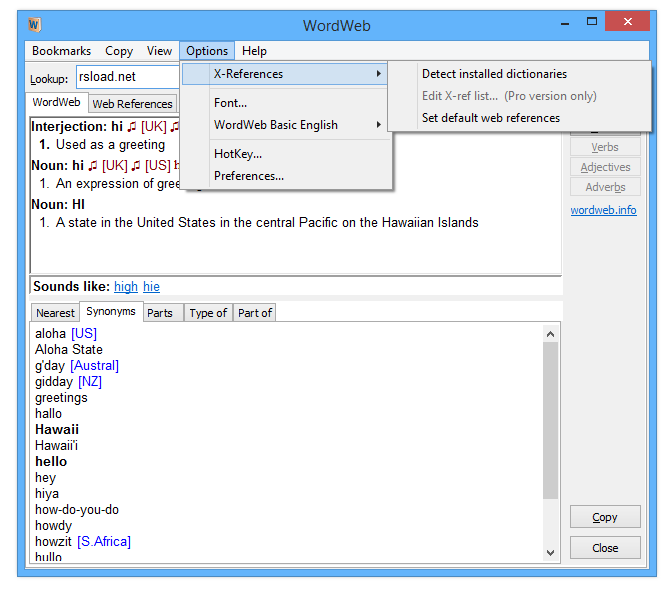Select synonym 'how-do-you-do'
The width and height of the screenshot is (672, 597).
coord(77,510)
